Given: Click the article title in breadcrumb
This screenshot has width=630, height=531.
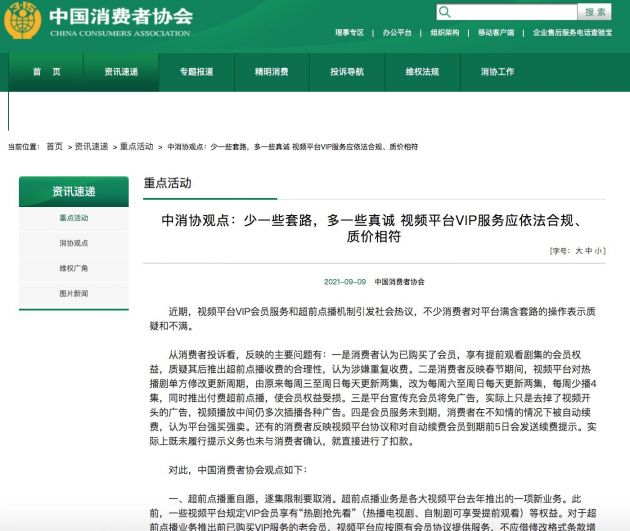Looking at the screenshot, I should point(292,147).
